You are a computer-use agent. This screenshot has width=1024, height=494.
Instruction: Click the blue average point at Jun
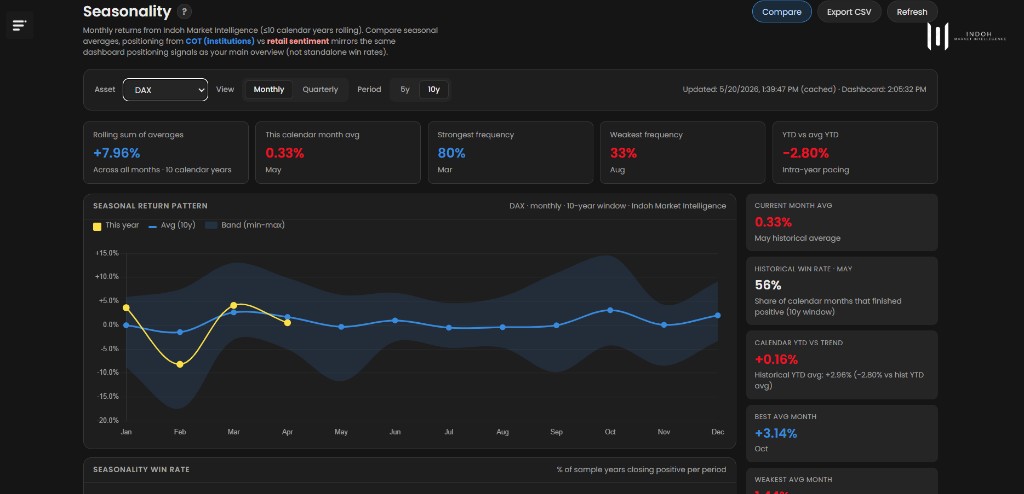(395, 321)
